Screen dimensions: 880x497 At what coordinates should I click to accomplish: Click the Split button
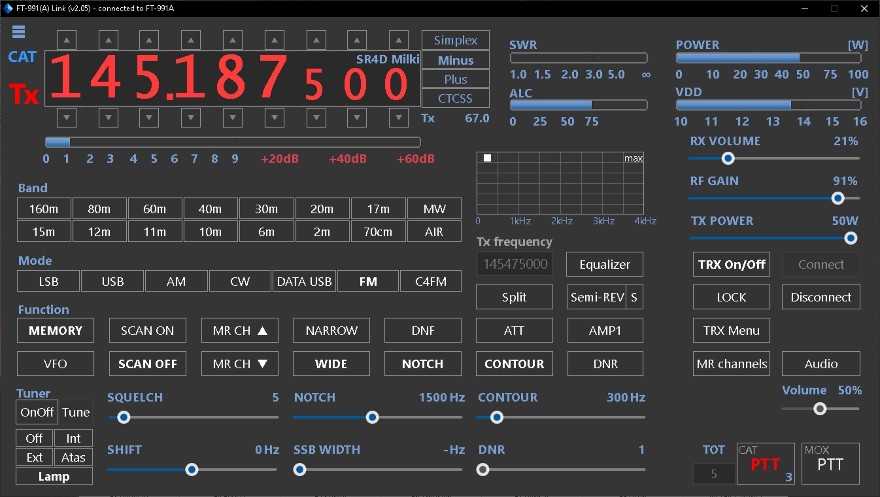(514, 297)
